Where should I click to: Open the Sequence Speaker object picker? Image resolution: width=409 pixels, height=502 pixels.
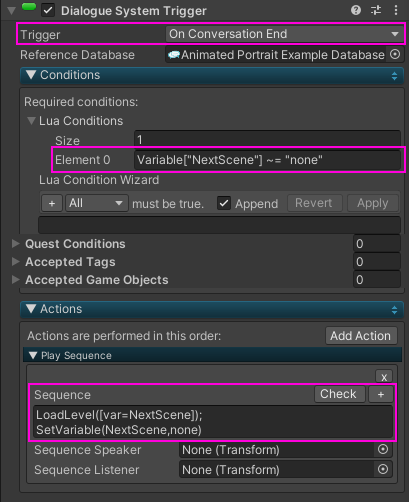(x=383, y=450)
